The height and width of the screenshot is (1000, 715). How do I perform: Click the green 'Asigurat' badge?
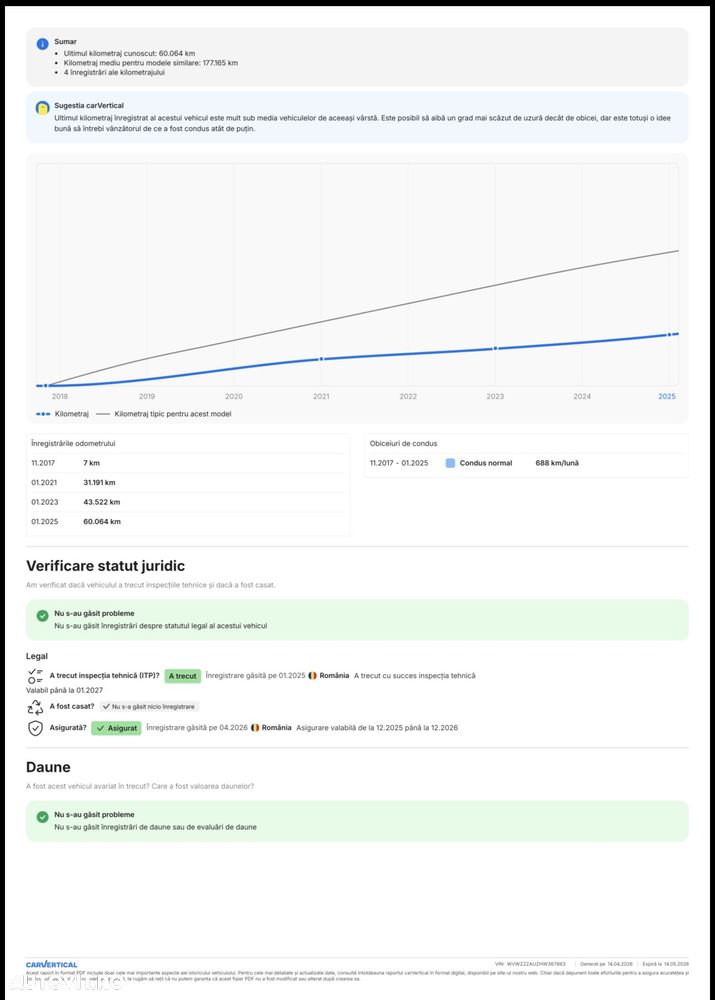click(x=116, y=728)
